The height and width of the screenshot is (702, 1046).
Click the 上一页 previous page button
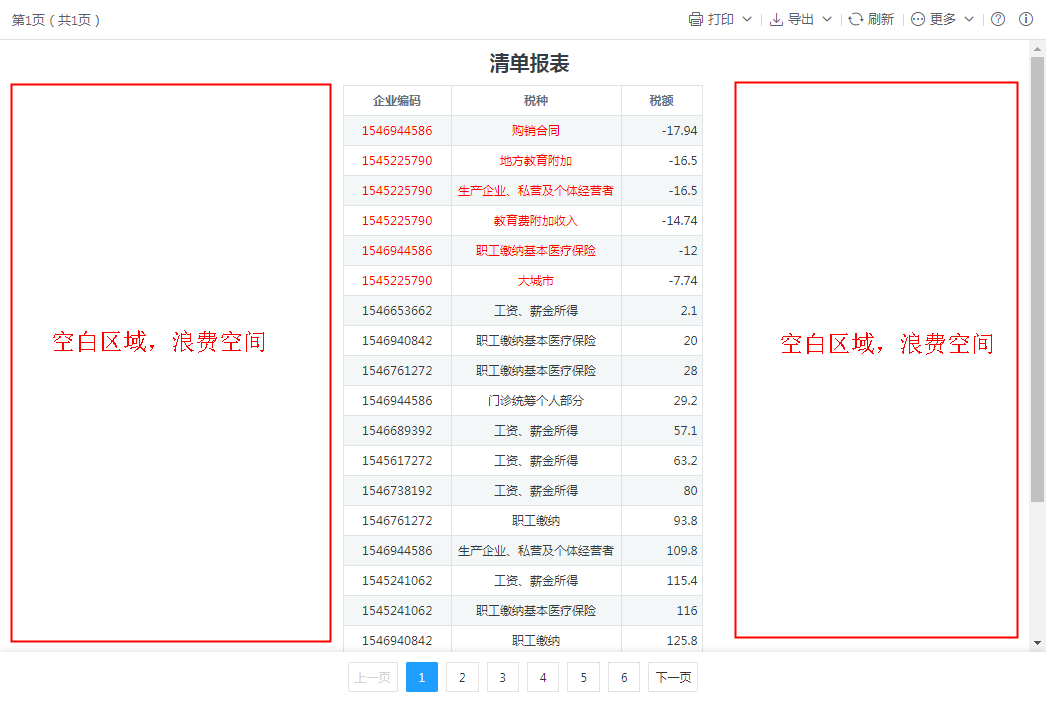pyautogui.click(x=373, y=678)
